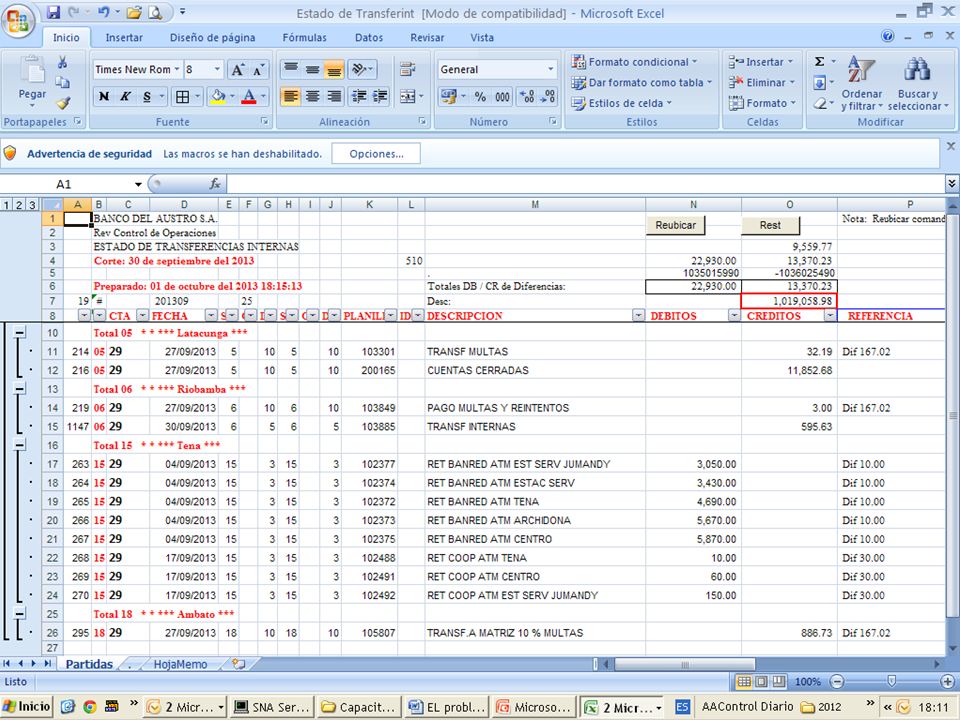Open the Revisar tab
960x720 pixels.
[x=427, y=37]
